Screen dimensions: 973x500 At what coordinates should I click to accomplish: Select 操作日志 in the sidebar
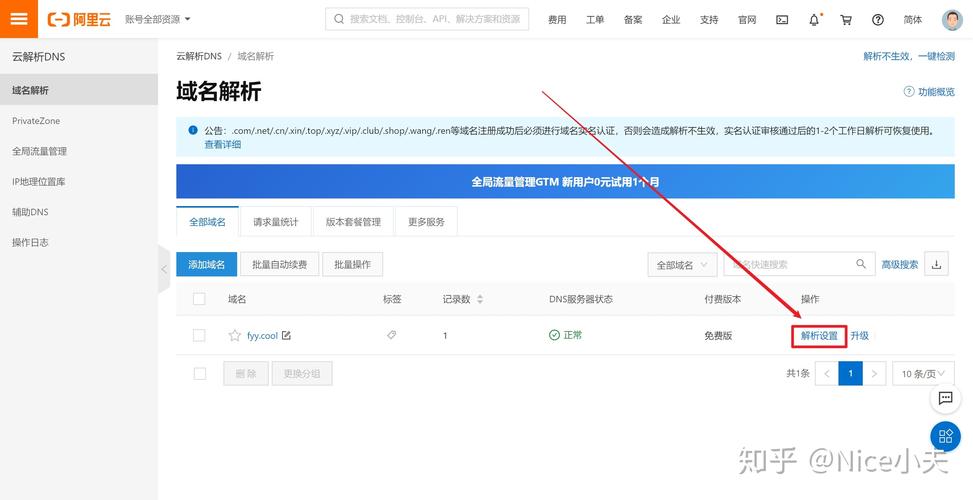point(79,242)
